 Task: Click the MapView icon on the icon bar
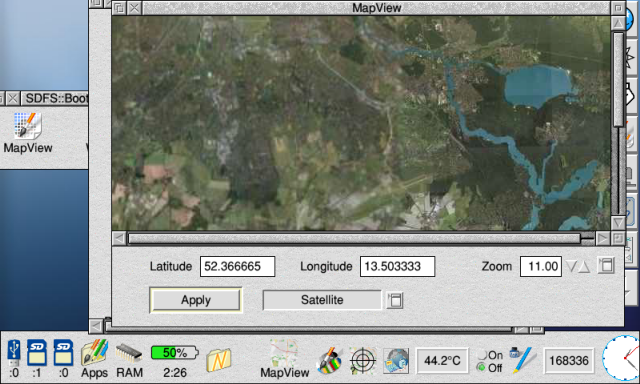[x=284, y=358]
